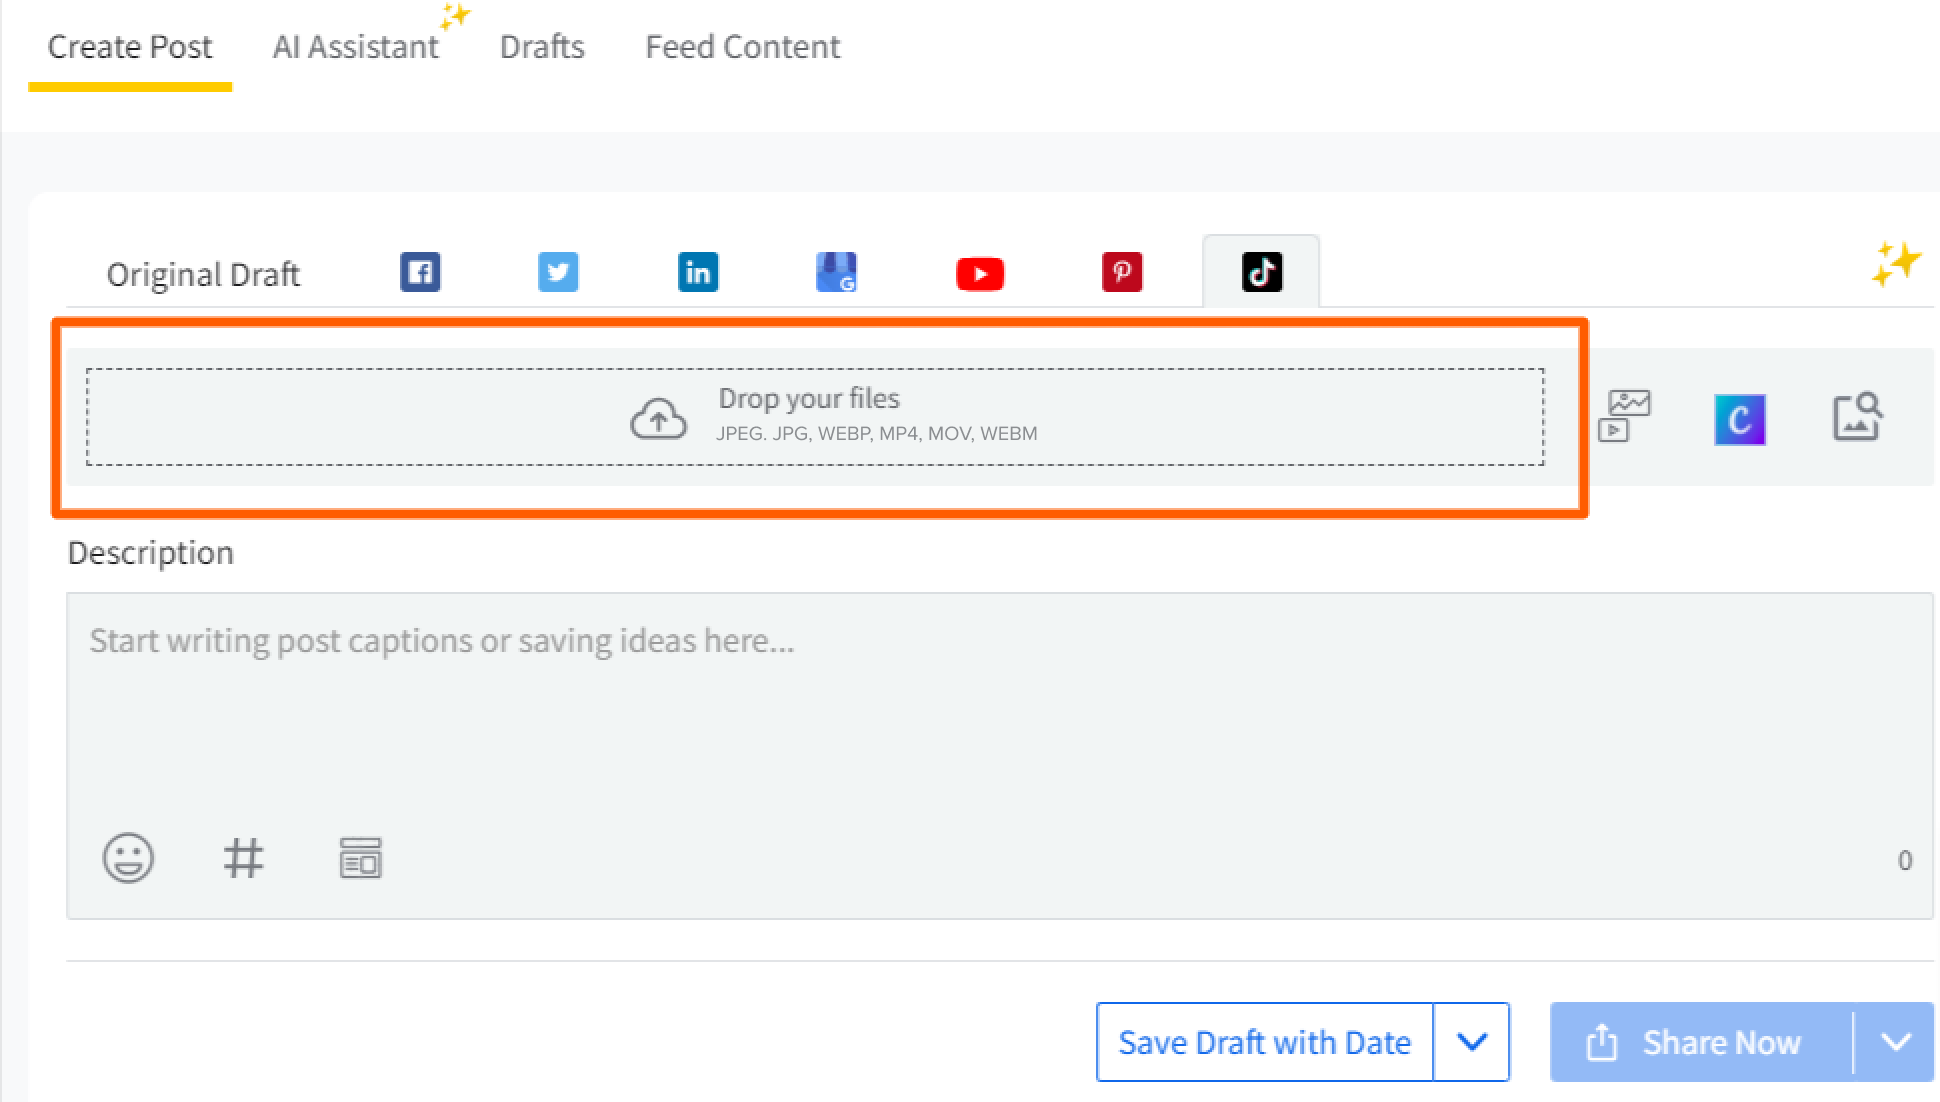Open the emoji picker
Image resolution: width=1940 pixels, height=1102 pixels.
pos(128,858)
